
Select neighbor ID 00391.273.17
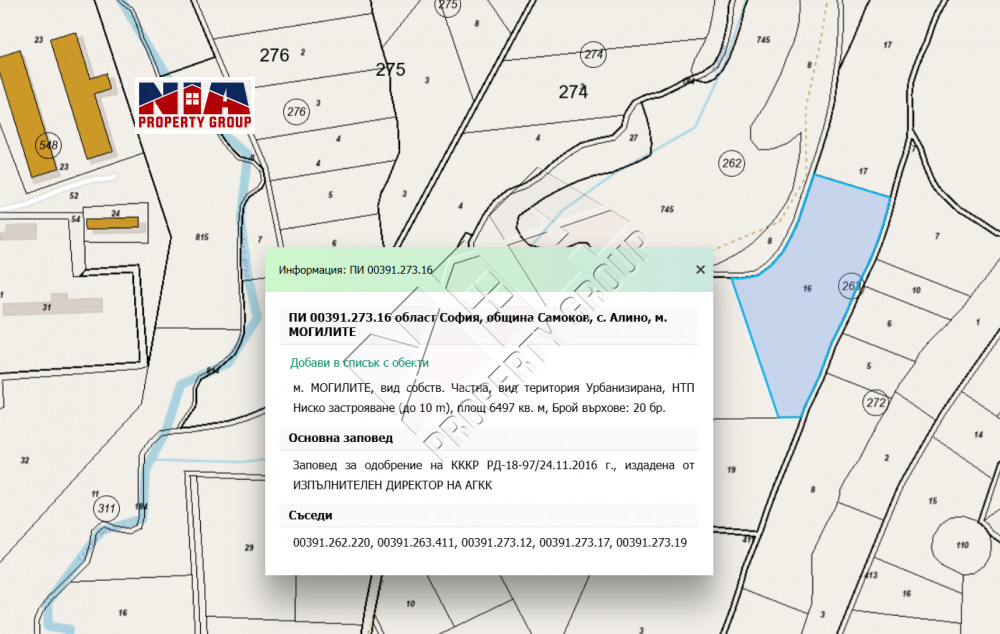[x=575, y=543]
